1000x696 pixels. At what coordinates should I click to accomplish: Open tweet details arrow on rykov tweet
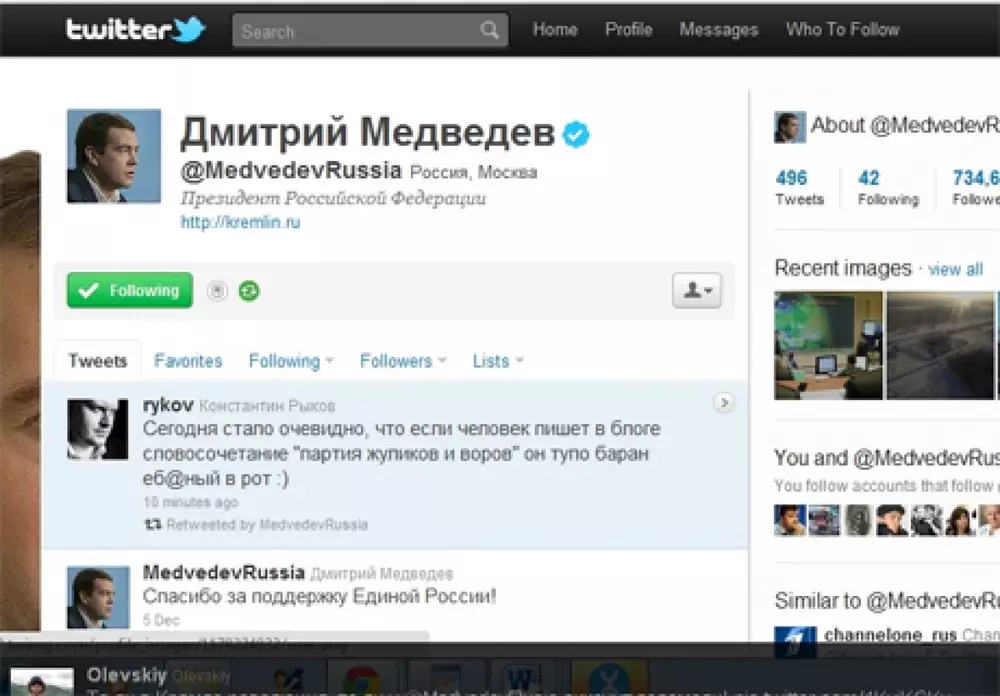tap(724, 403)
